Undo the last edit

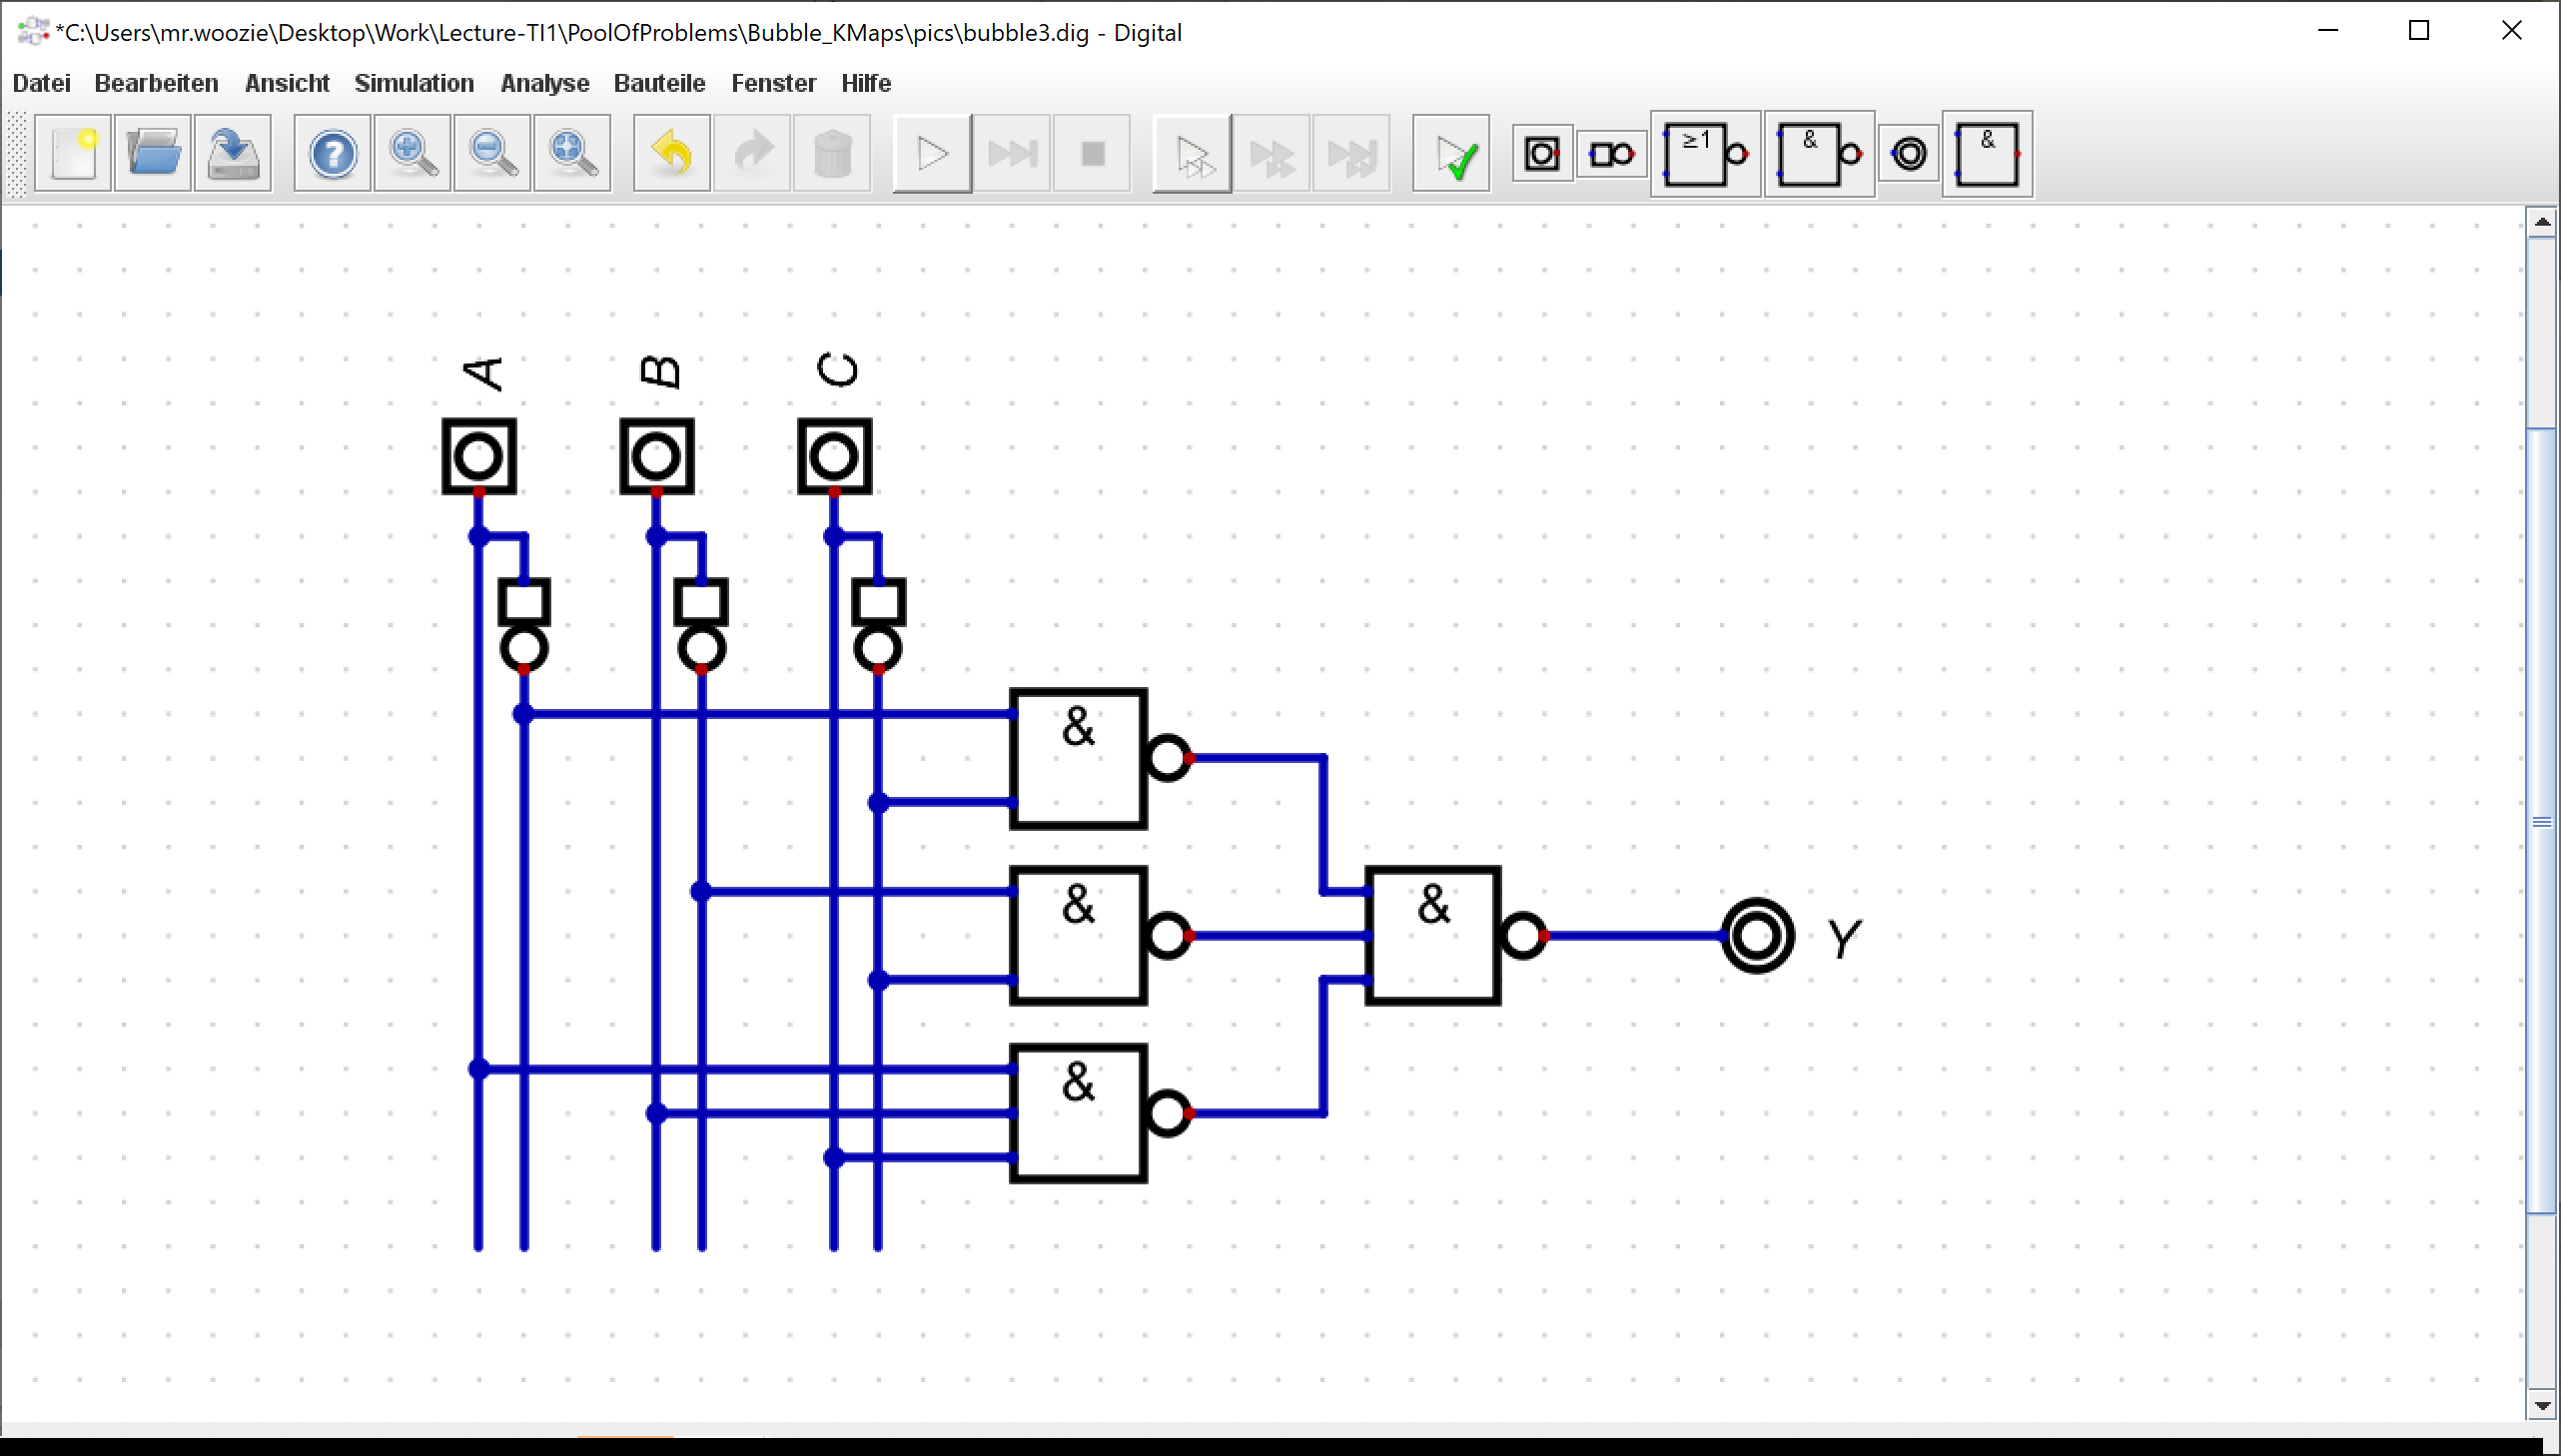point(672,154)
